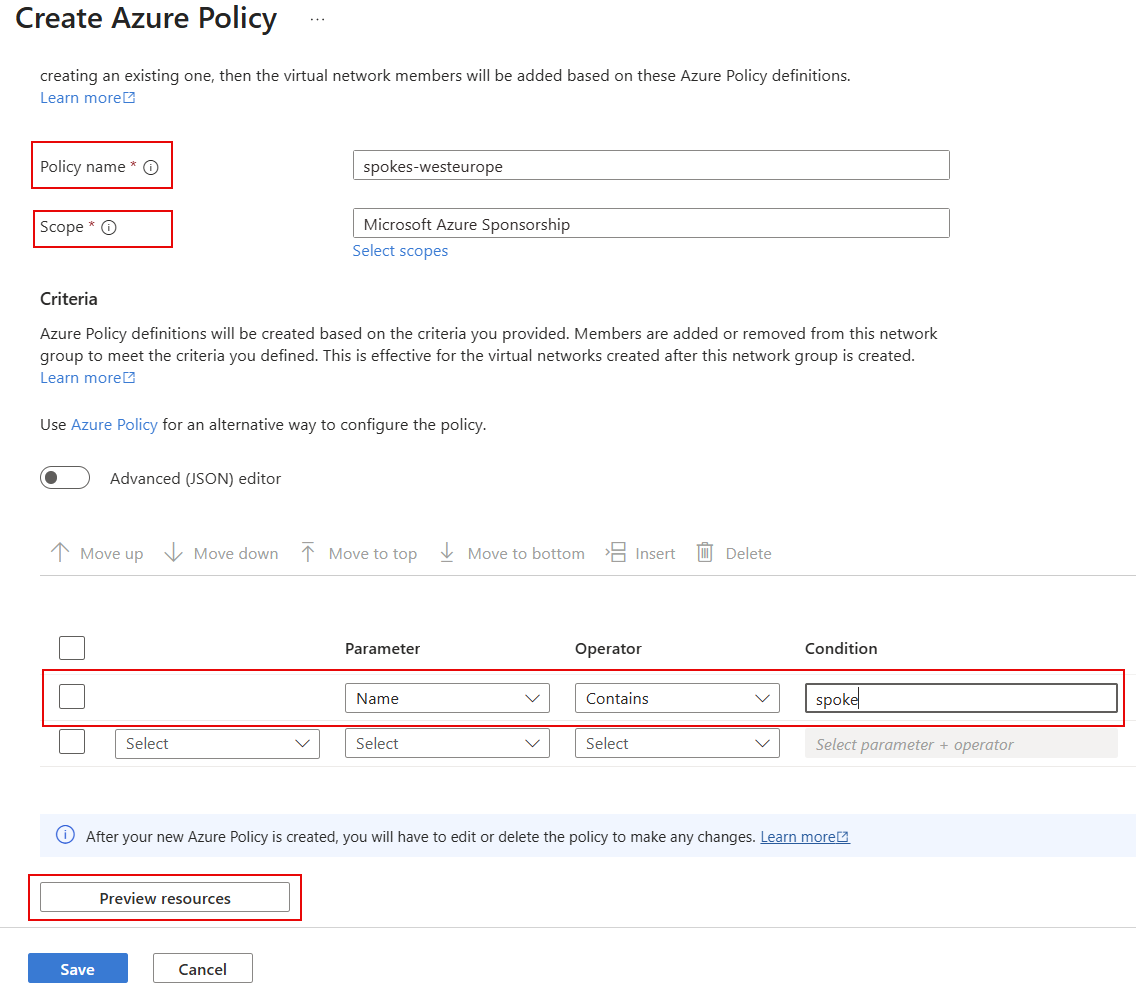Open the second row's Parameter Select dropdown

[217, 743]
